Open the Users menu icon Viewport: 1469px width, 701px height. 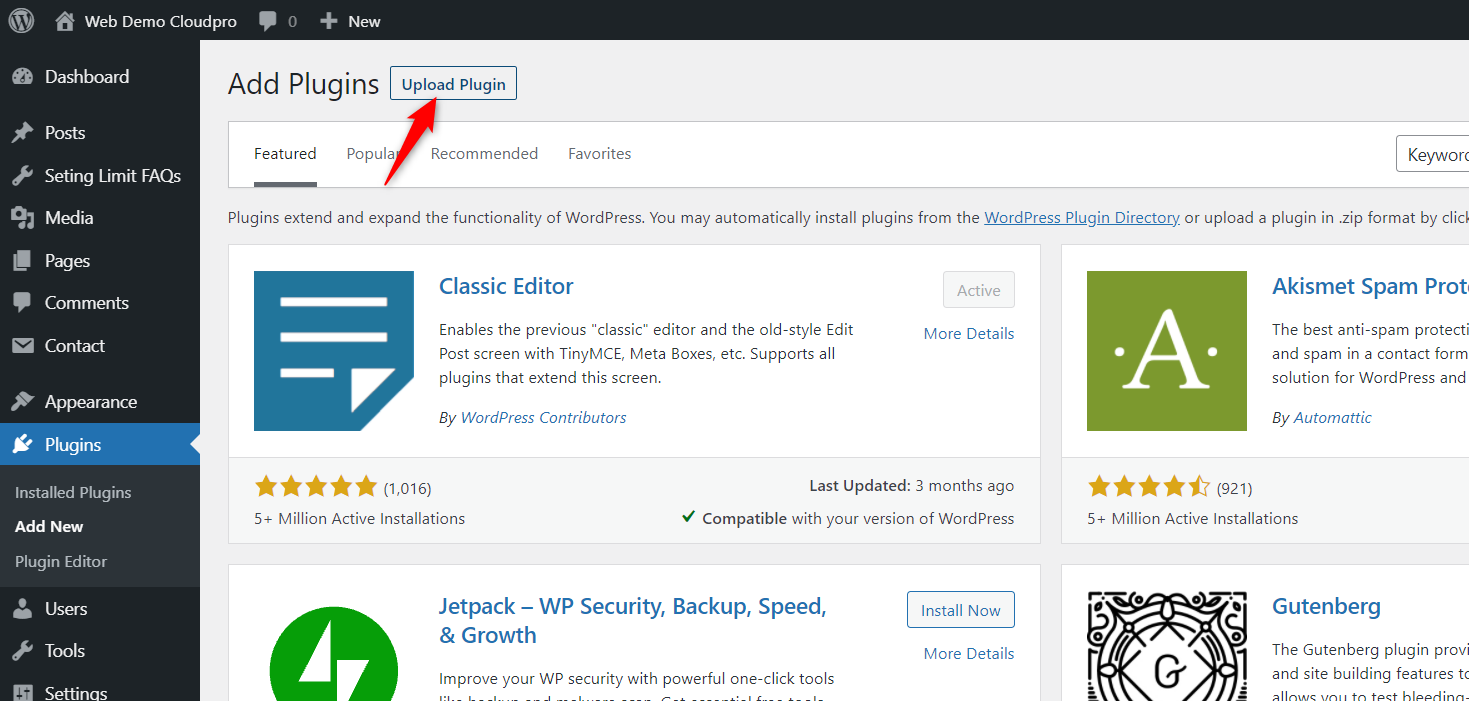pyautogui.click(x=22, y=609)
